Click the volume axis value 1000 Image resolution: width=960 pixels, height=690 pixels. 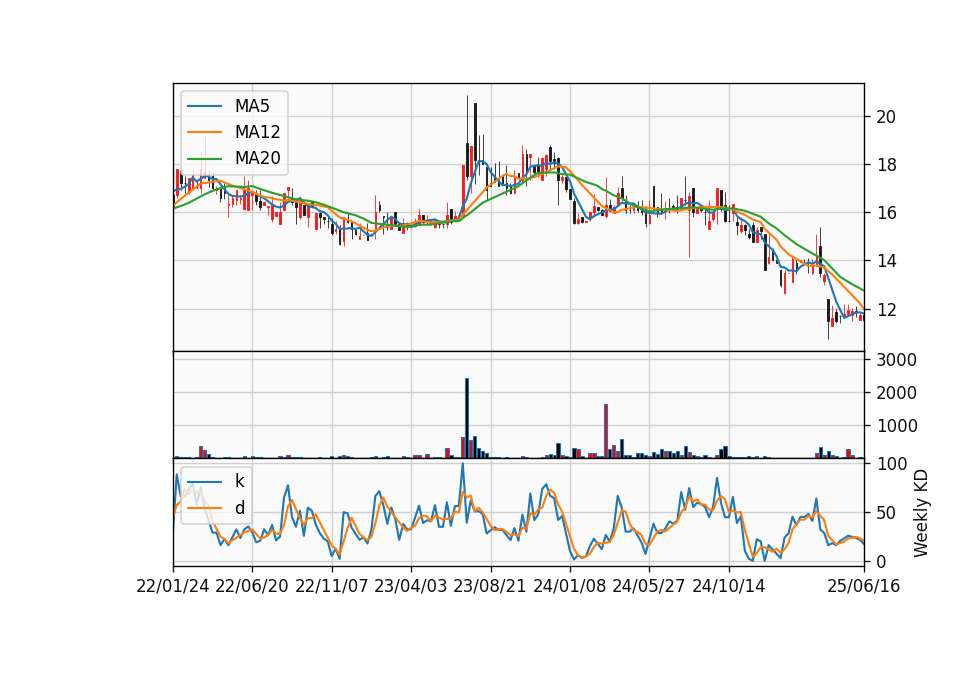pyautogui.click(x=896, y=426)
